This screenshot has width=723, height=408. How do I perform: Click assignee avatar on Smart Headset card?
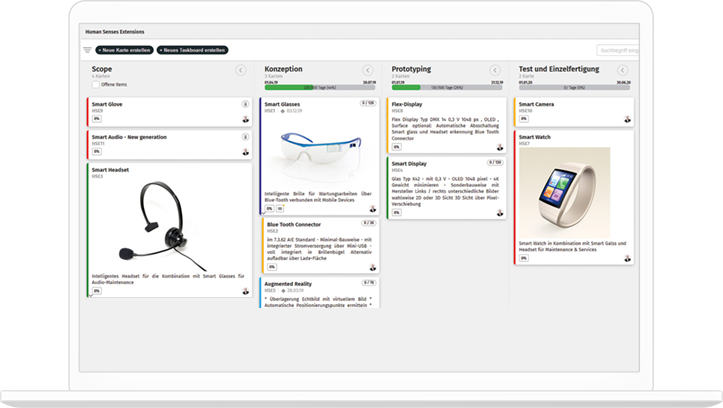point(246,291)
